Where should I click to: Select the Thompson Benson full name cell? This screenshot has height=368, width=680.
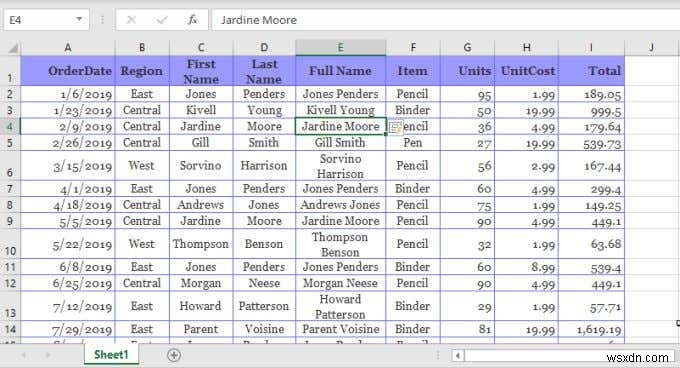(x=340, y=244)
